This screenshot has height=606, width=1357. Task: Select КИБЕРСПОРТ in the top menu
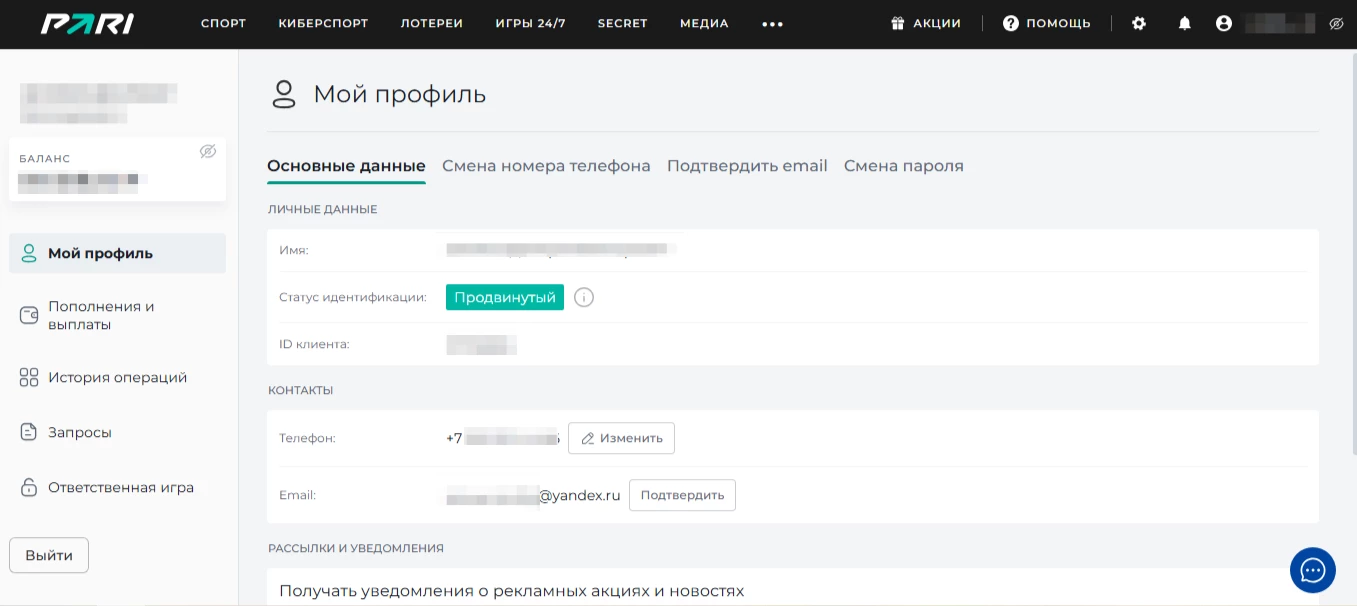point(323,23)
